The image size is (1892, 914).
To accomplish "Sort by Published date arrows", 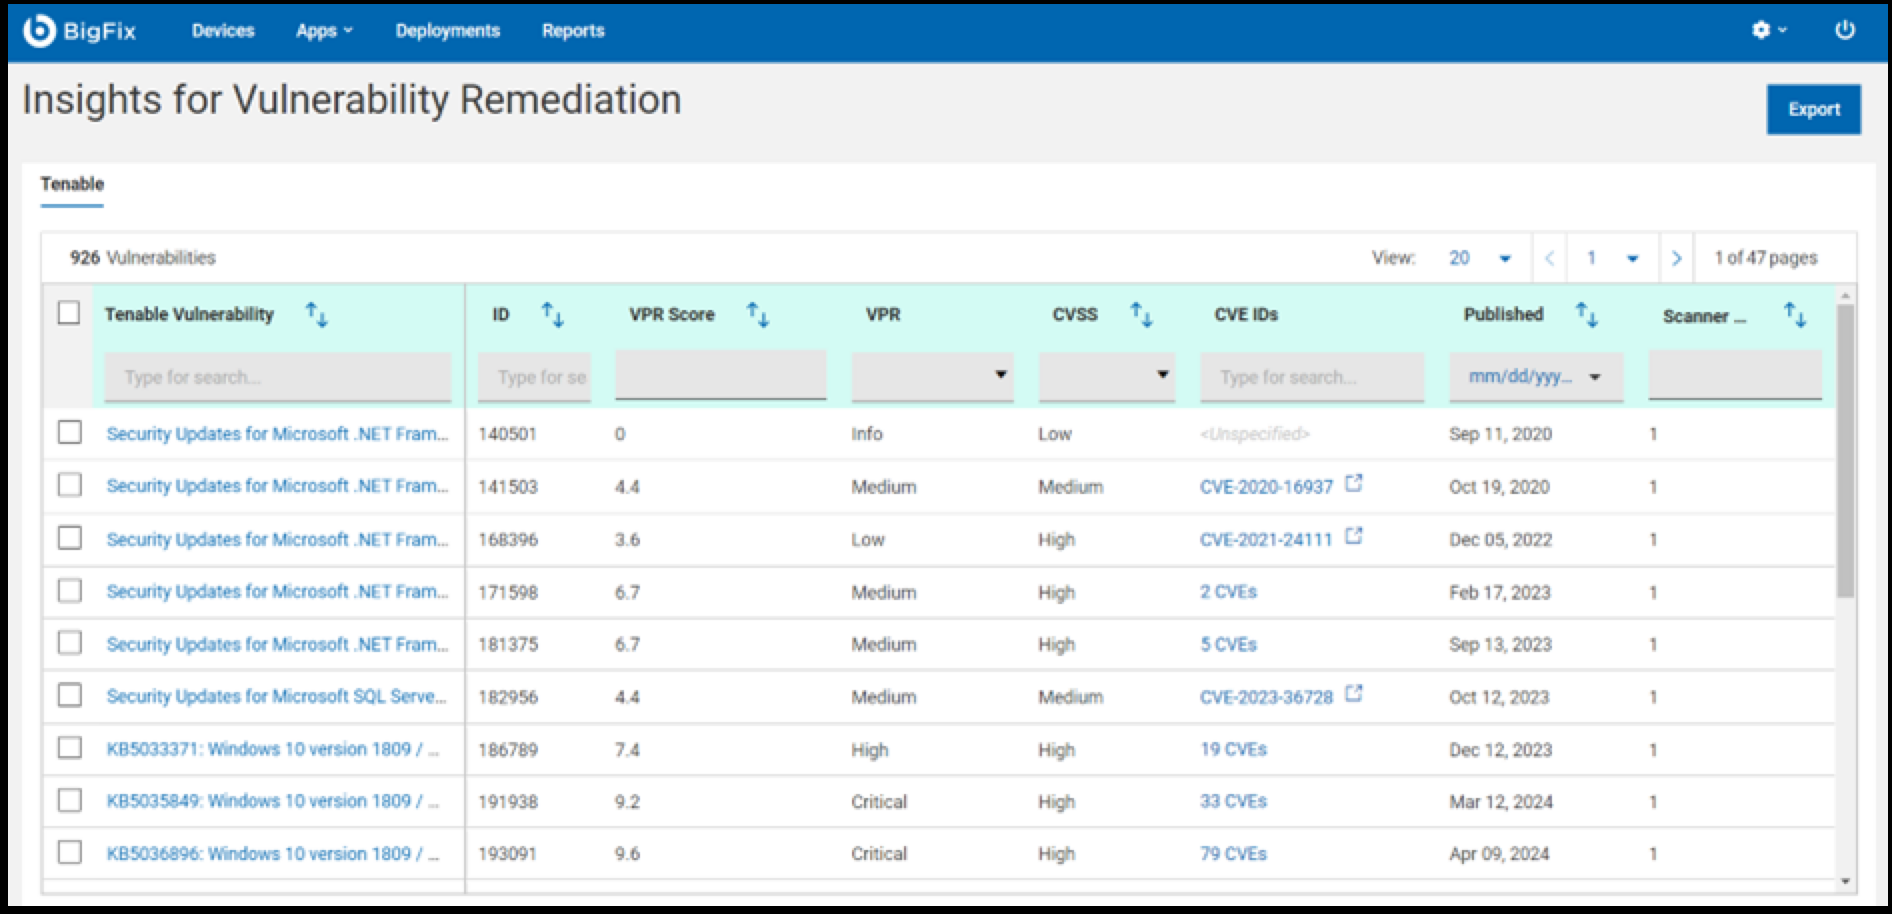I will click(x=1587, y=315).
